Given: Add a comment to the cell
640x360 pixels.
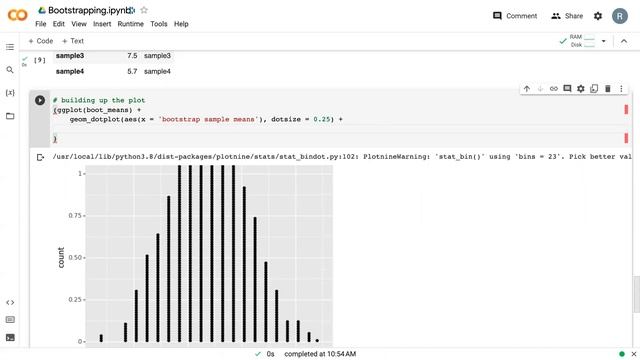Looking at the screenshot, I should (x=567, y=89).
